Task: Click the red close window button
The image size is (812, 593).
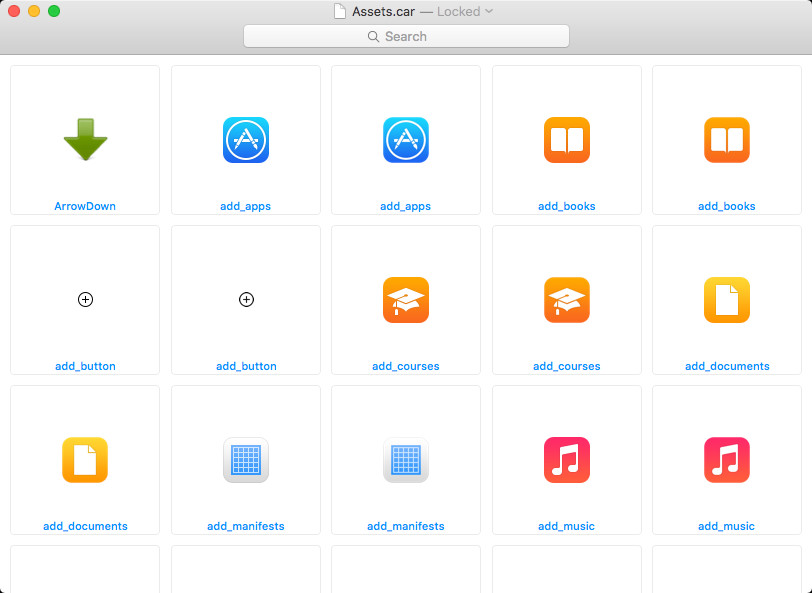Action: 14,11
